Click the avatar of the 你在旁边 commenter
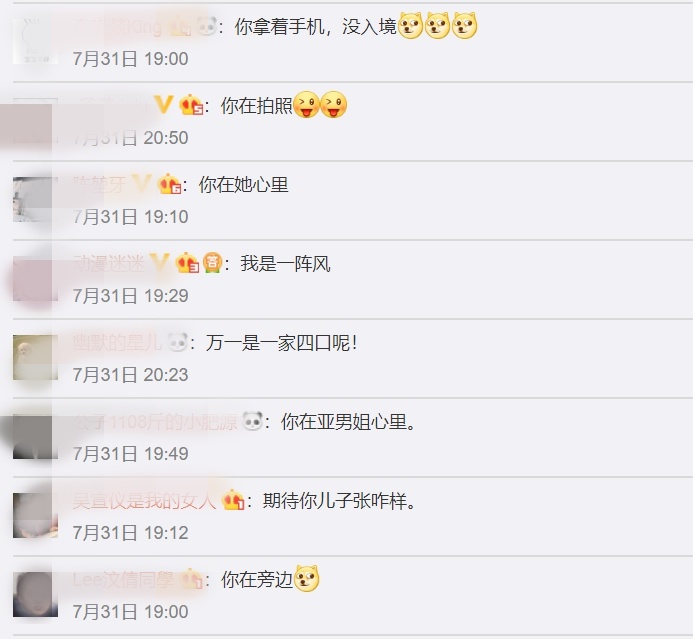693x639 pixels. 35,594
